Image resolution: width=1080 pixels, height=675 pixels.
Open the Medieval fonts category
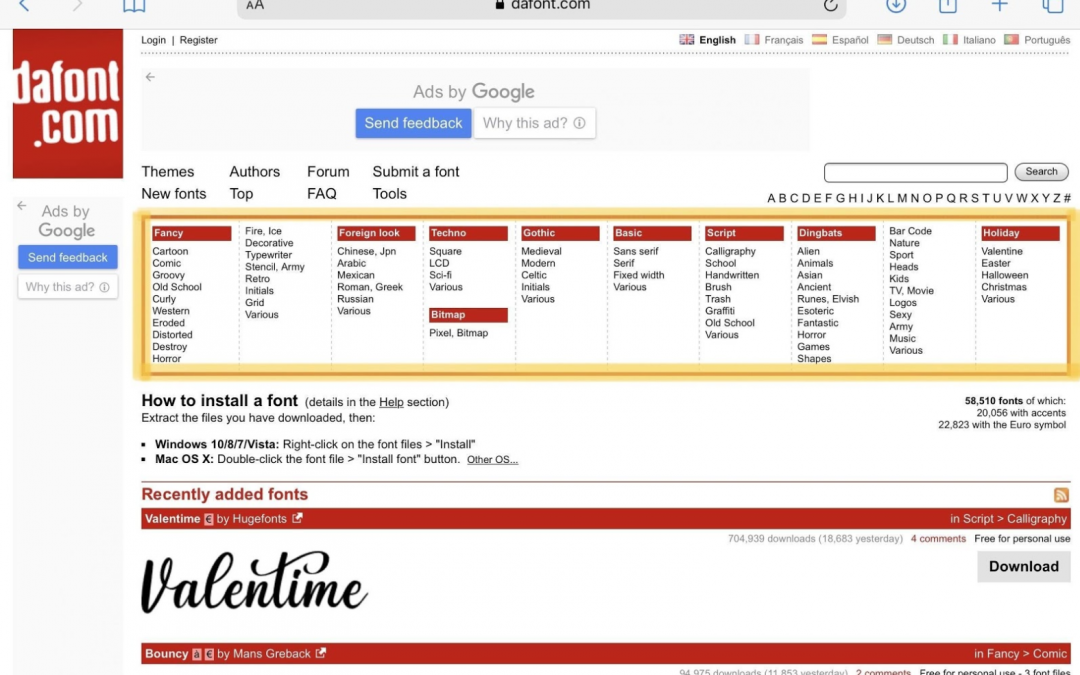pos(541,251)
